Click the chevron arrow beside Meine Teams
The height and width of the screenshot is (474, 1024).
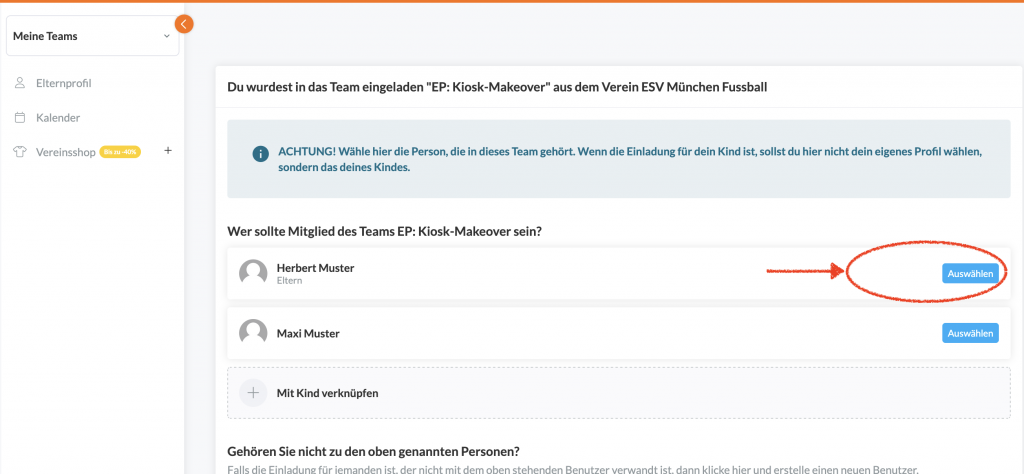[x=167, y=37]
